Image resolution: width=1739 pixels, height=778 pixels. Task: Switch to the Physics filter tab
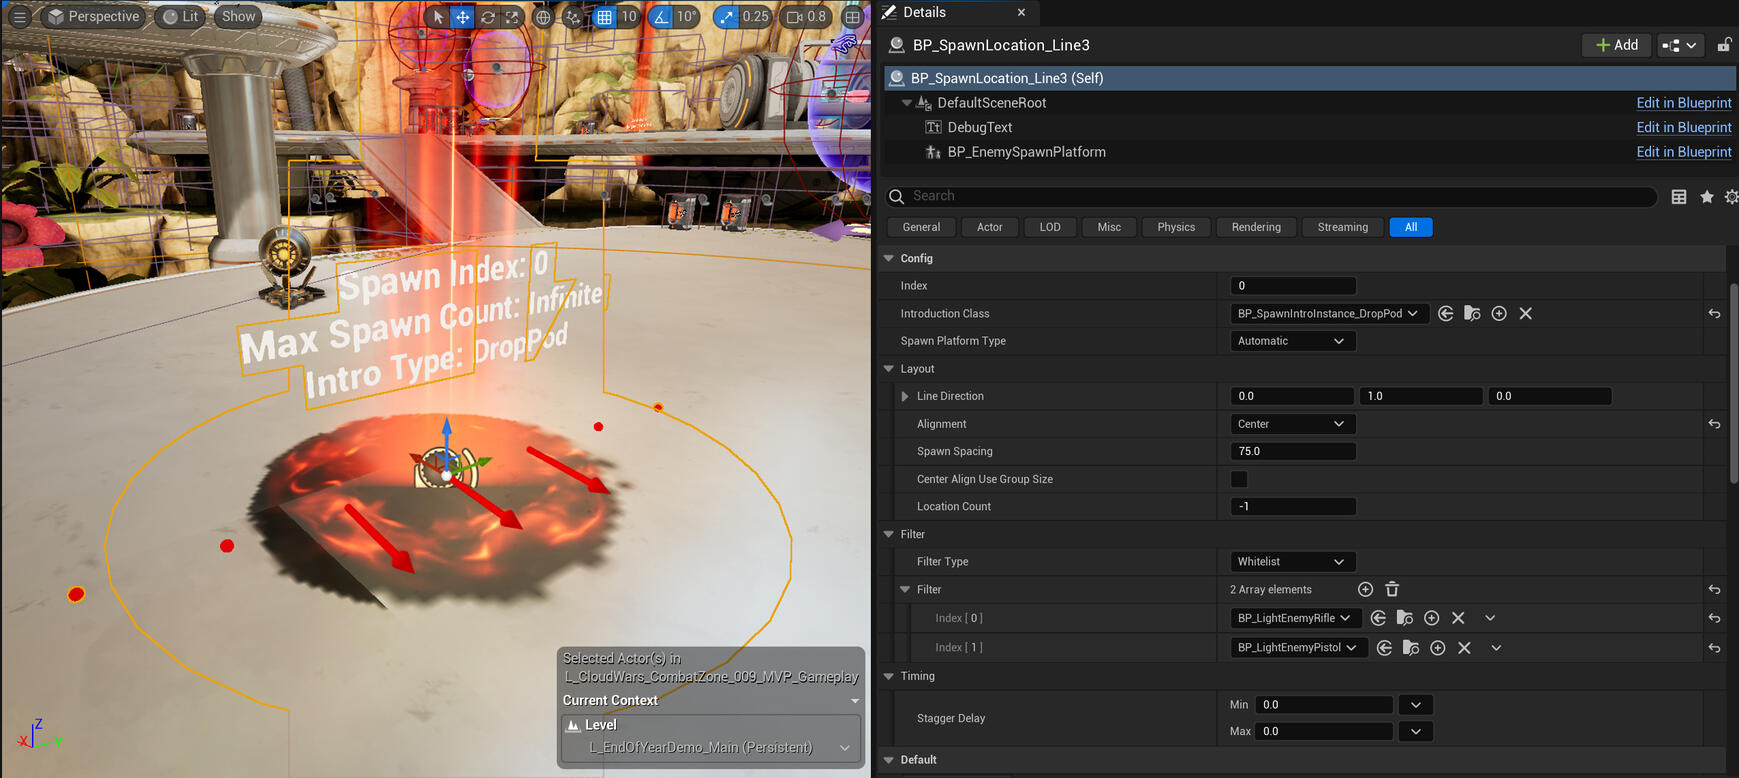coord(1176,227)
